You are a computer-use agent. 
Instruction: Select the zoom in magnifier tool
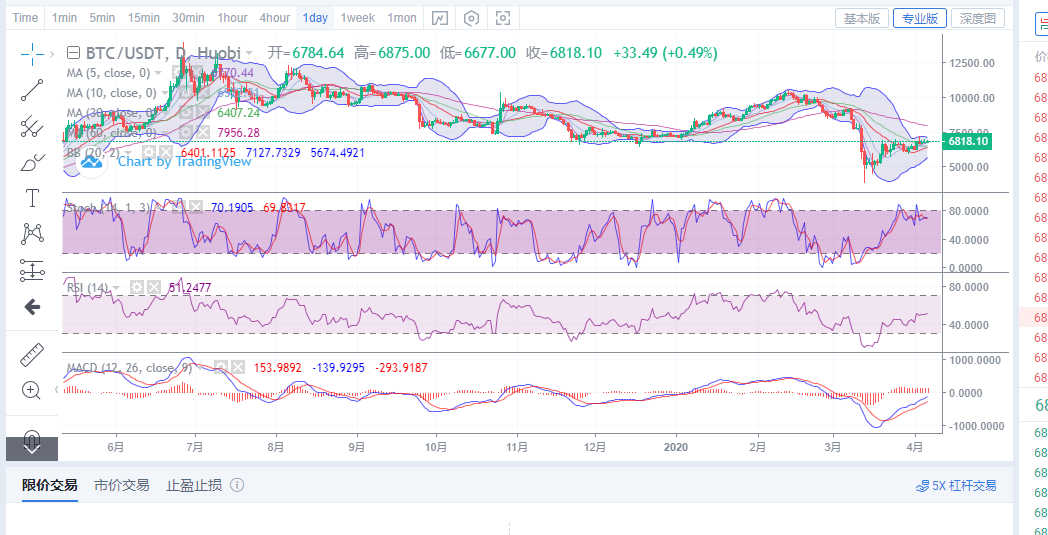(31, 390)
